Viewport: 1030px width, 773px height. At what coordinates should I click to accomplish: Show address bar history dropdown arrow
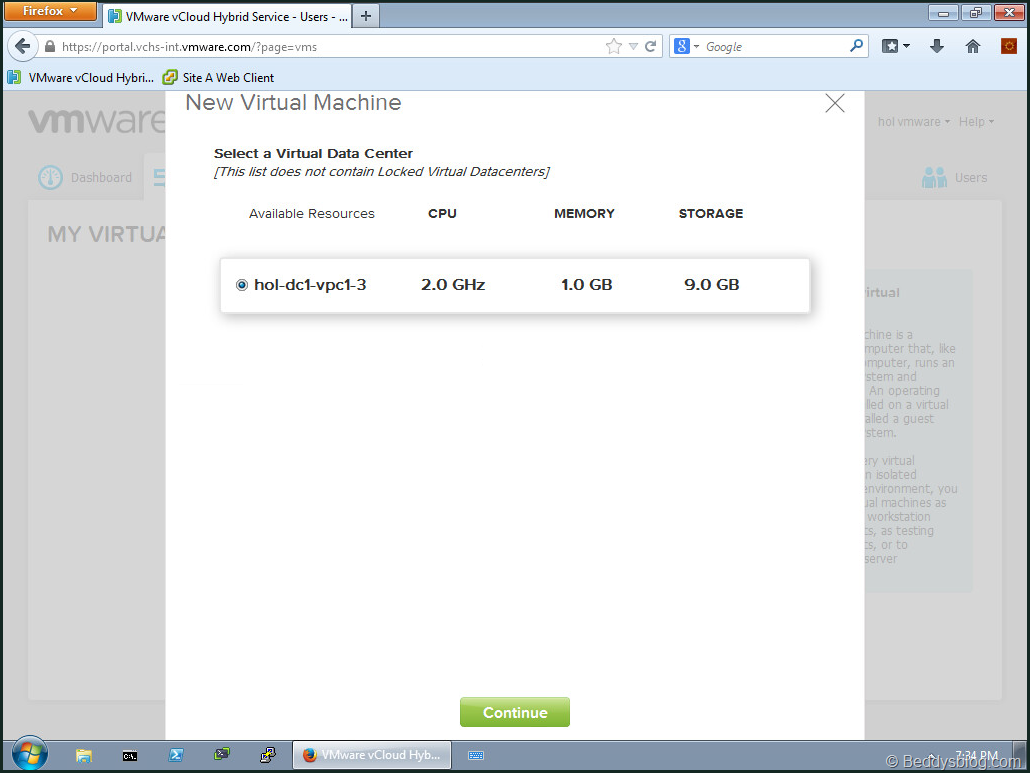pos(633,47)
